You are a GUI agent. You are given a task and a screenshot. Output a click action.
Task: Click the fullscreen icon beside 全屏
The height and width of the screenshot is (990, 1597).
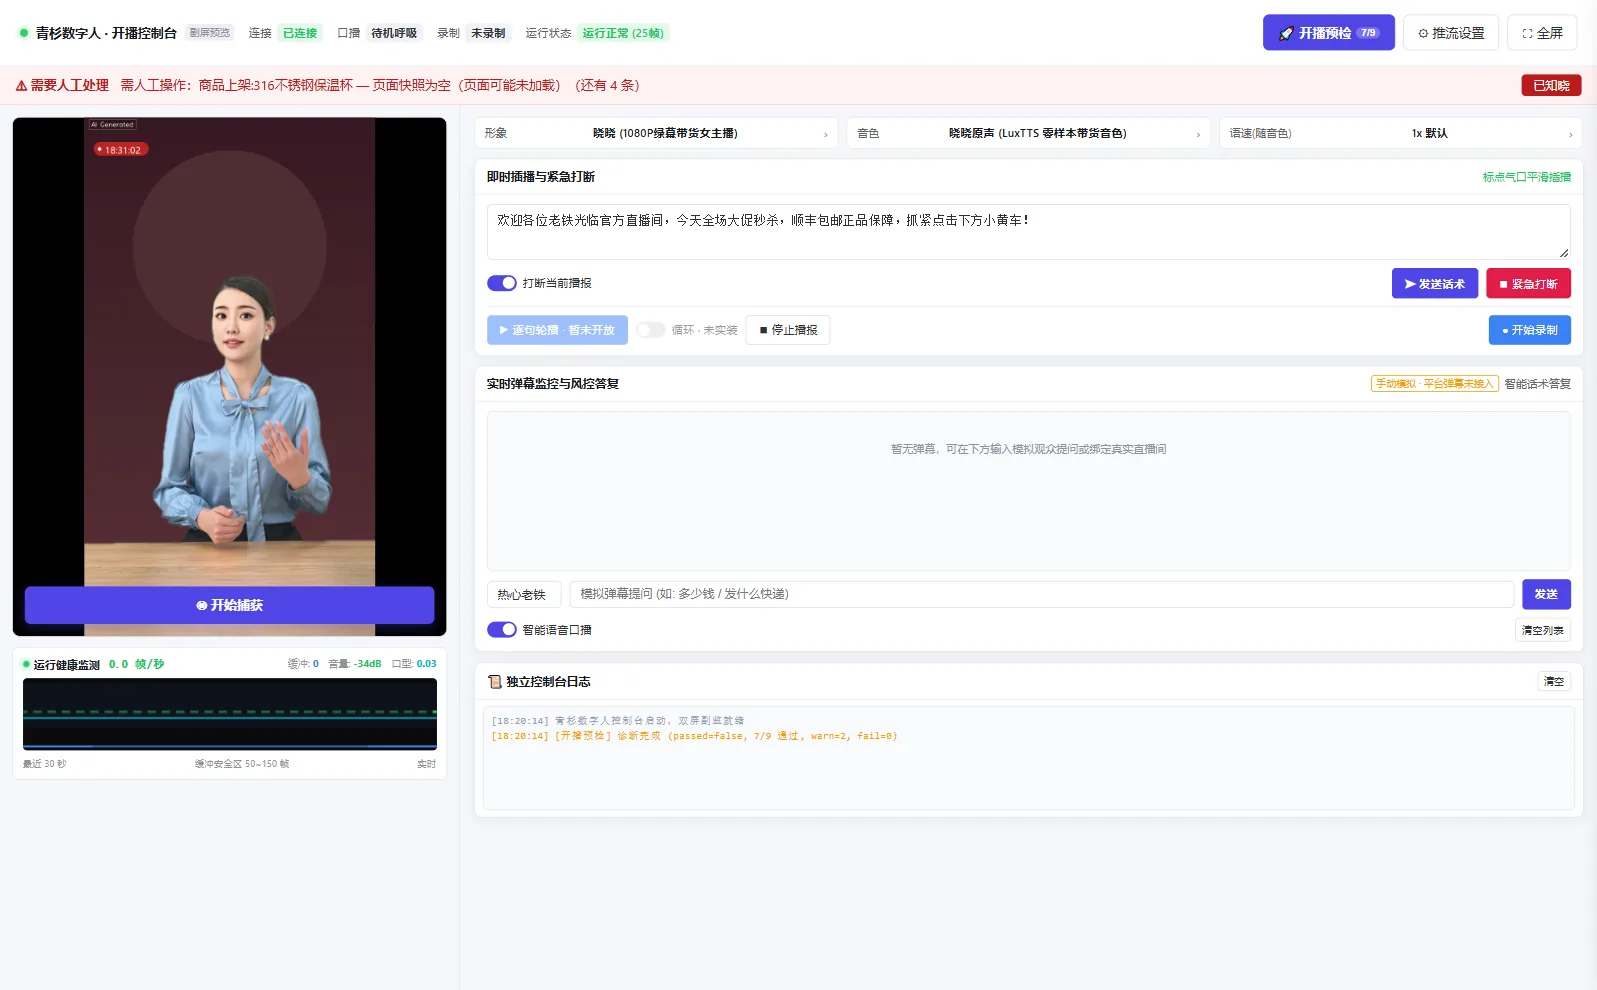1527,33
